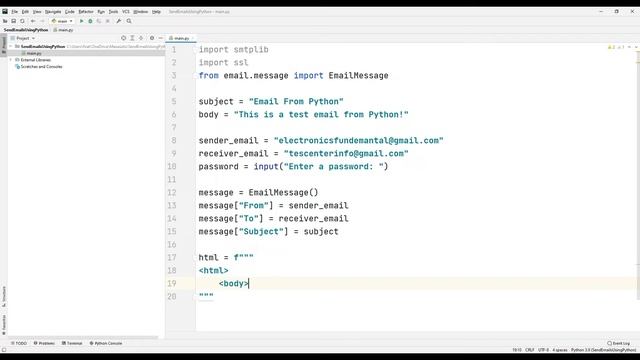Open the 'main' run configuration dropdown
Viewport: 640px width, 360px height.
[x=62, y=21]
